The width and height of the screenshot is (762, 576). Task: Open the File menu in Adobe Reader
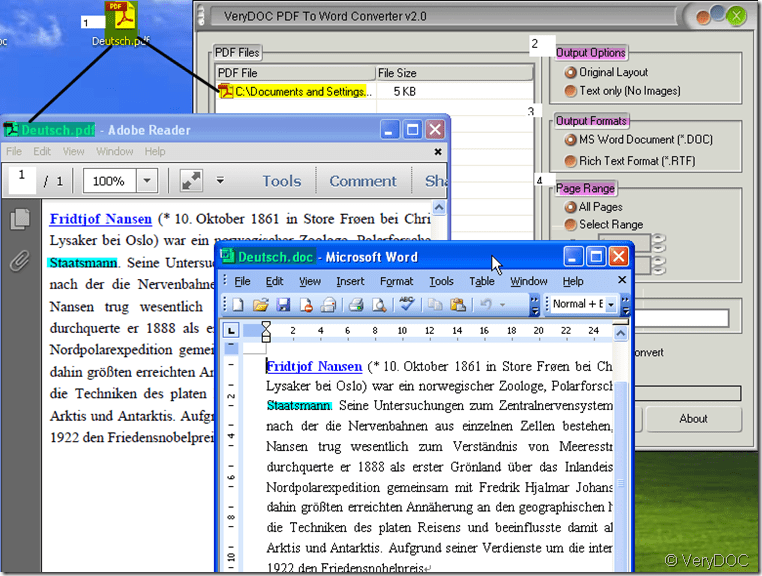pos(14,152)
